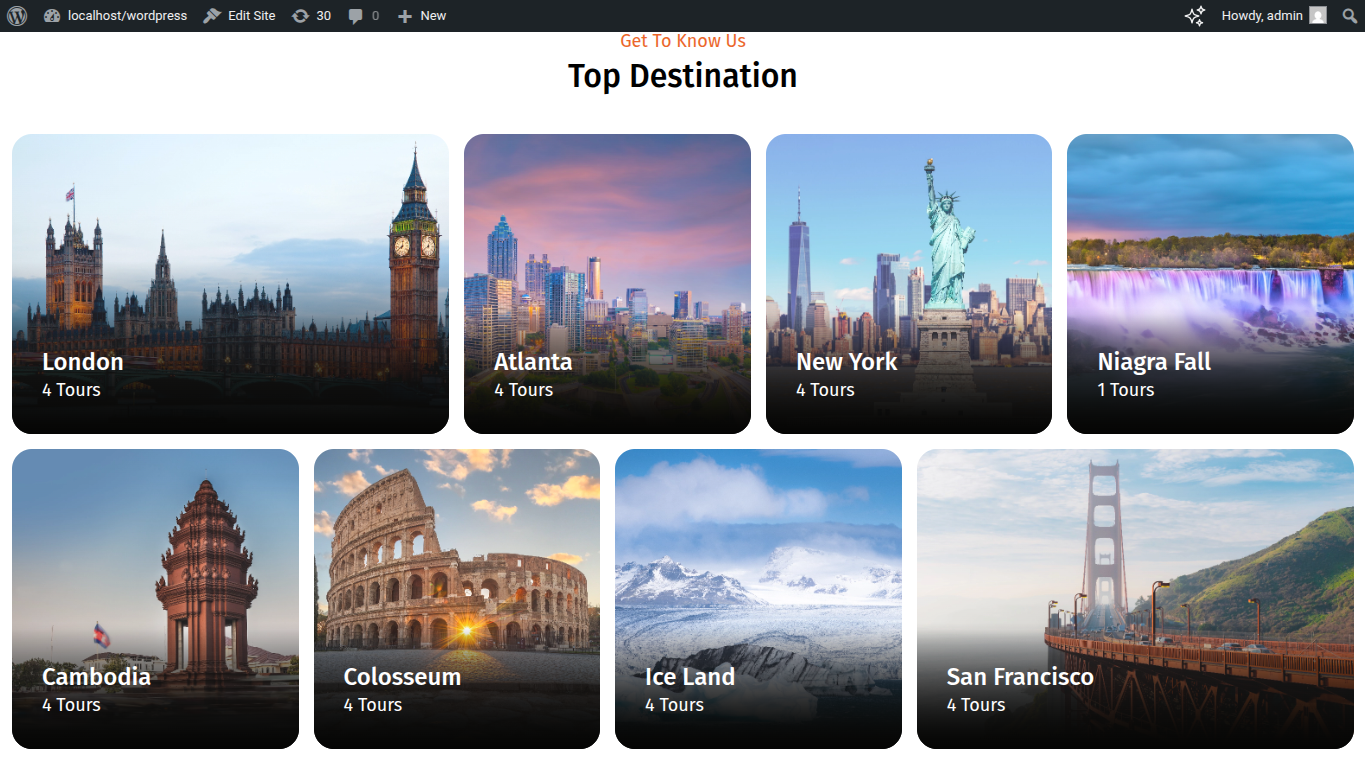This screenshot has height=774, width=1365.
Task: Open the Colosseum destination card
Action: coord(457,599)
